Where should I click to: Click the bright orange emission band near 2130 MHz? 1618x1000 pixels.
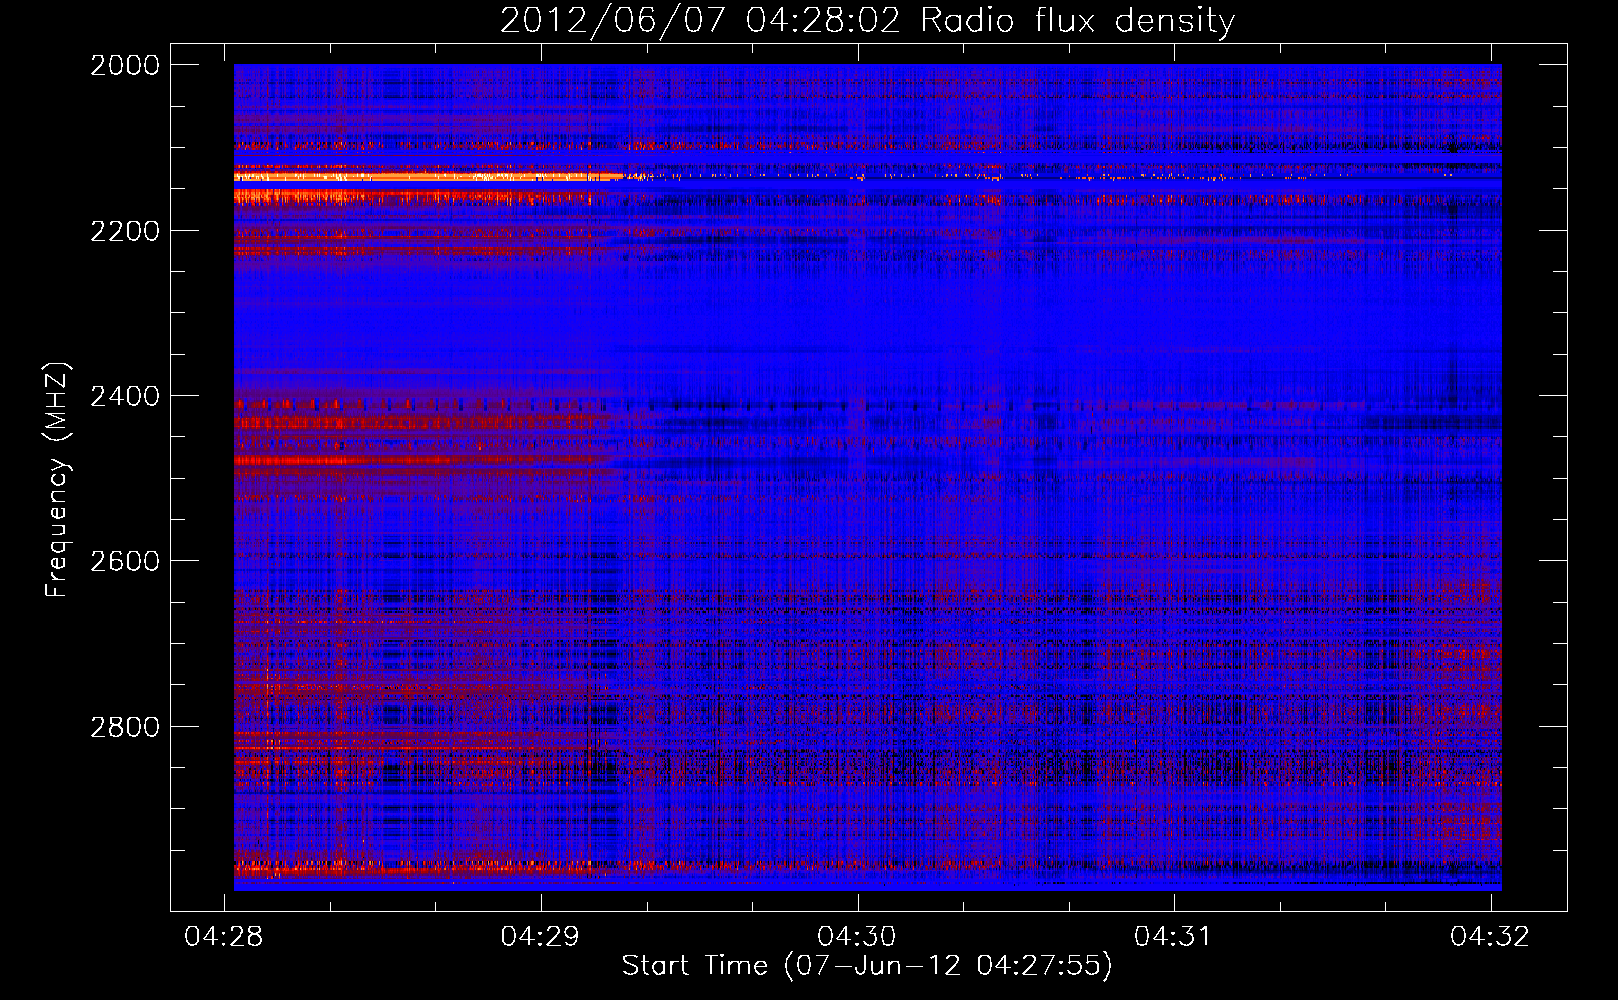[428, 177]
